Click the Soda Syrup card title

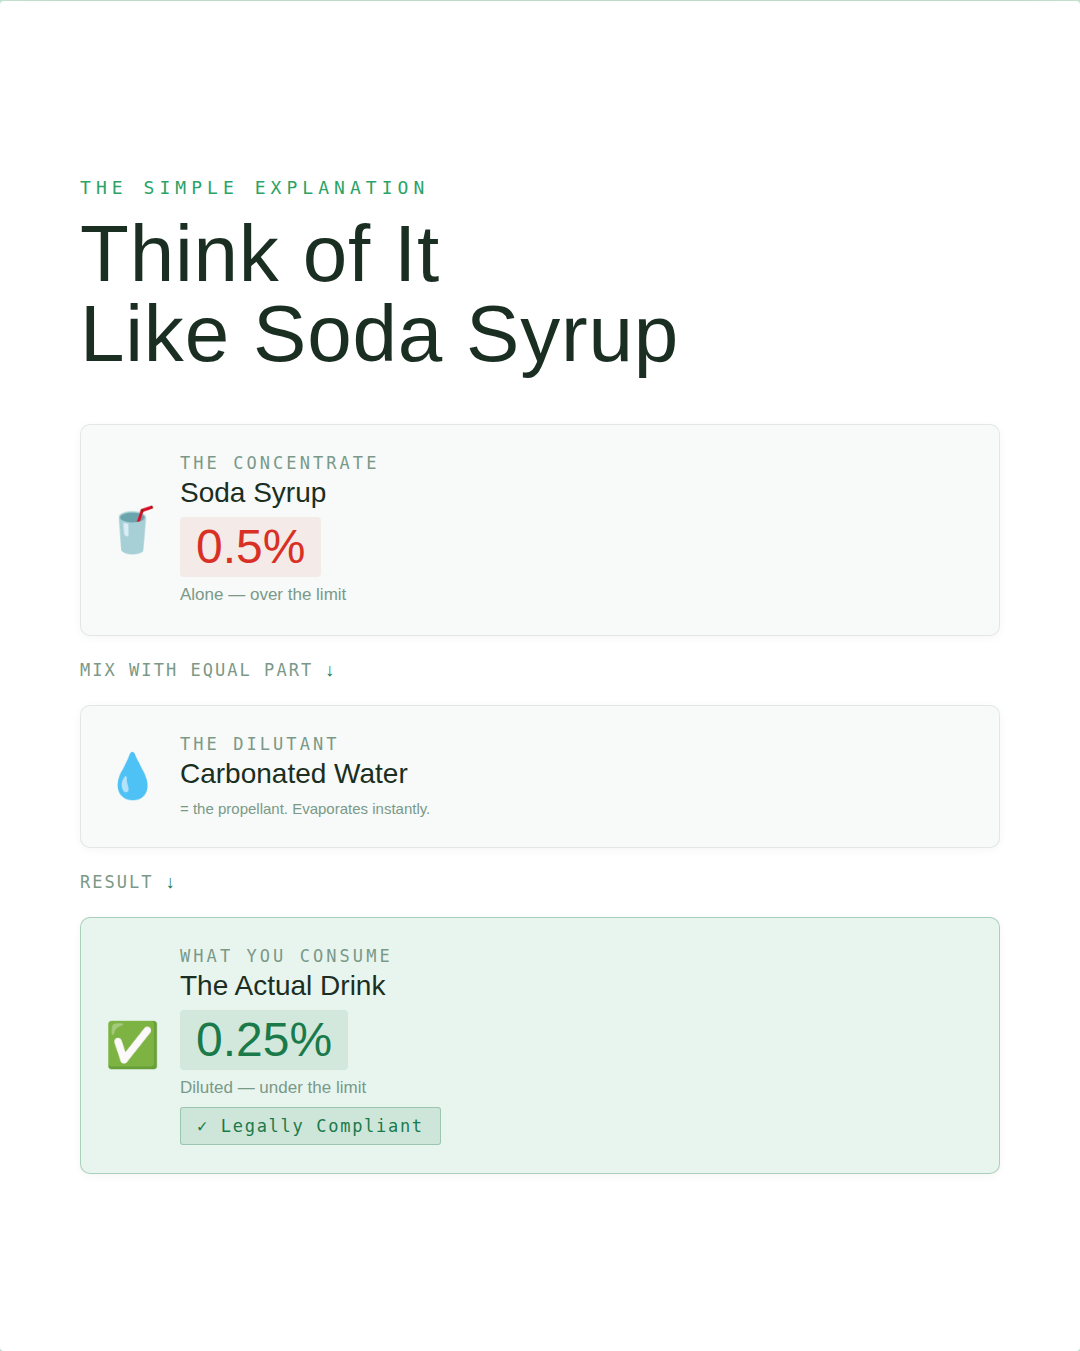253,493
